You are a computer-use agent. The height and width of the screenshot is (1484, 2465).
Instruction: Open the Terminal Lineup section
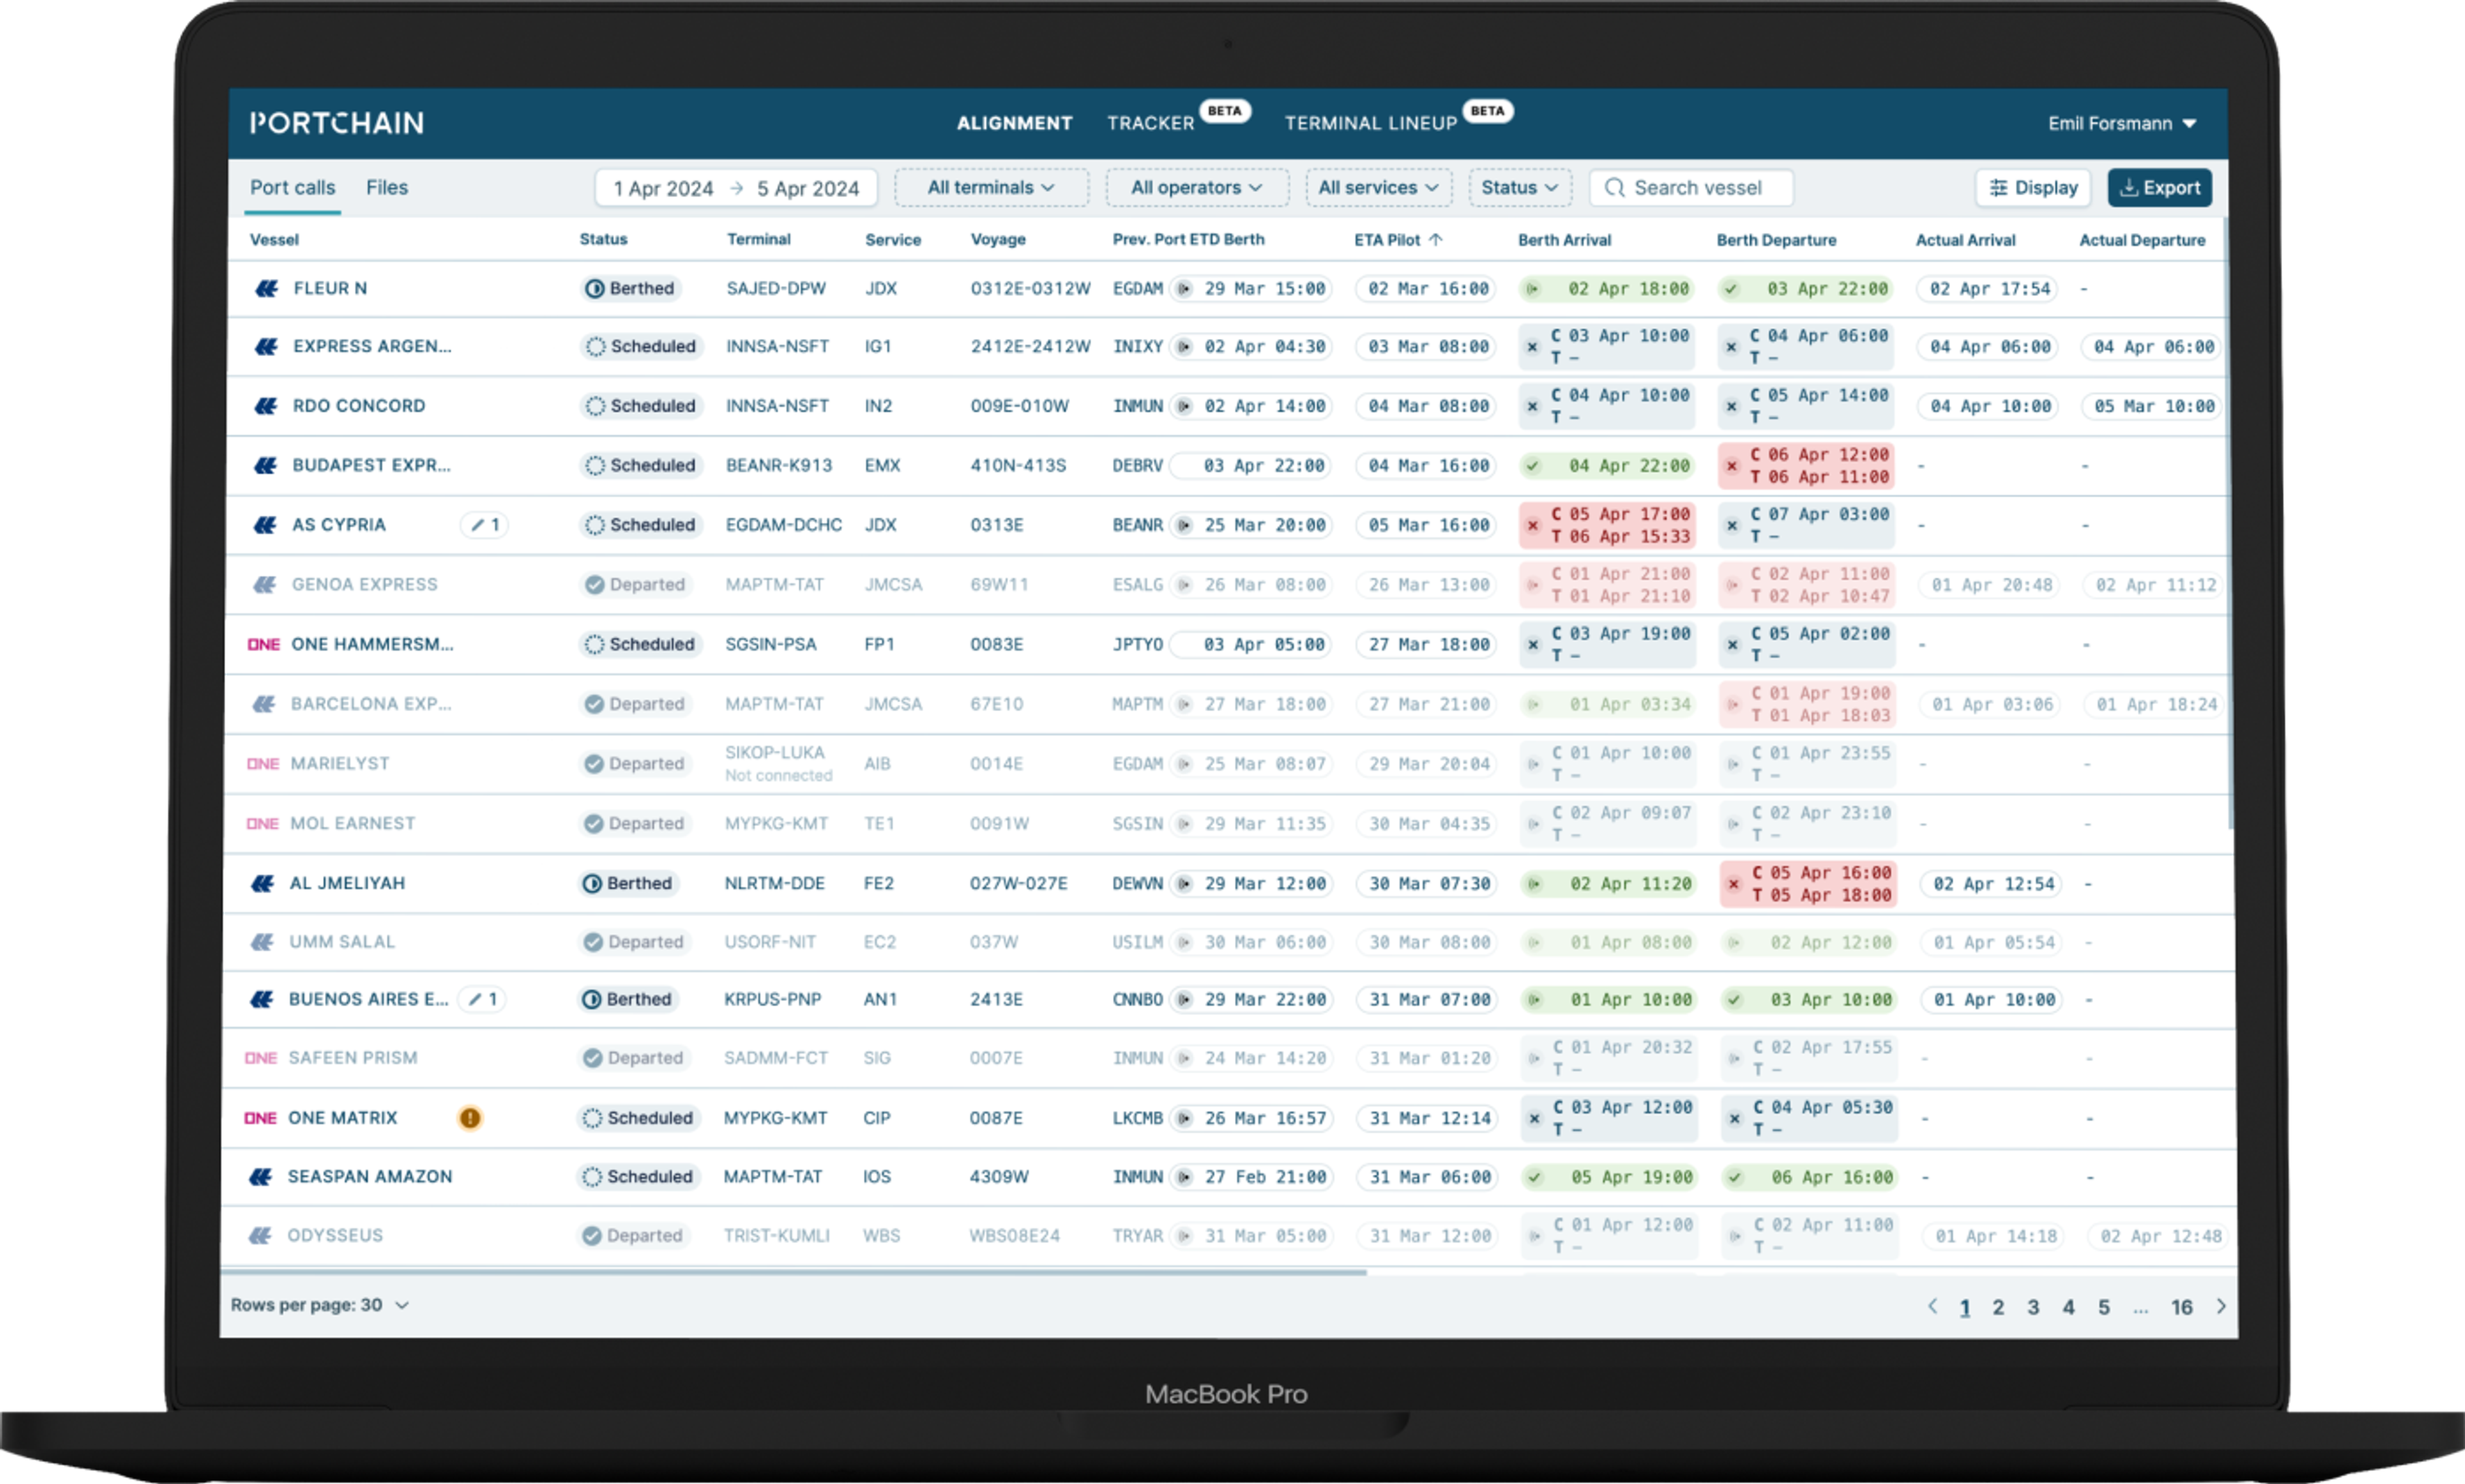tap(1370, 124)
